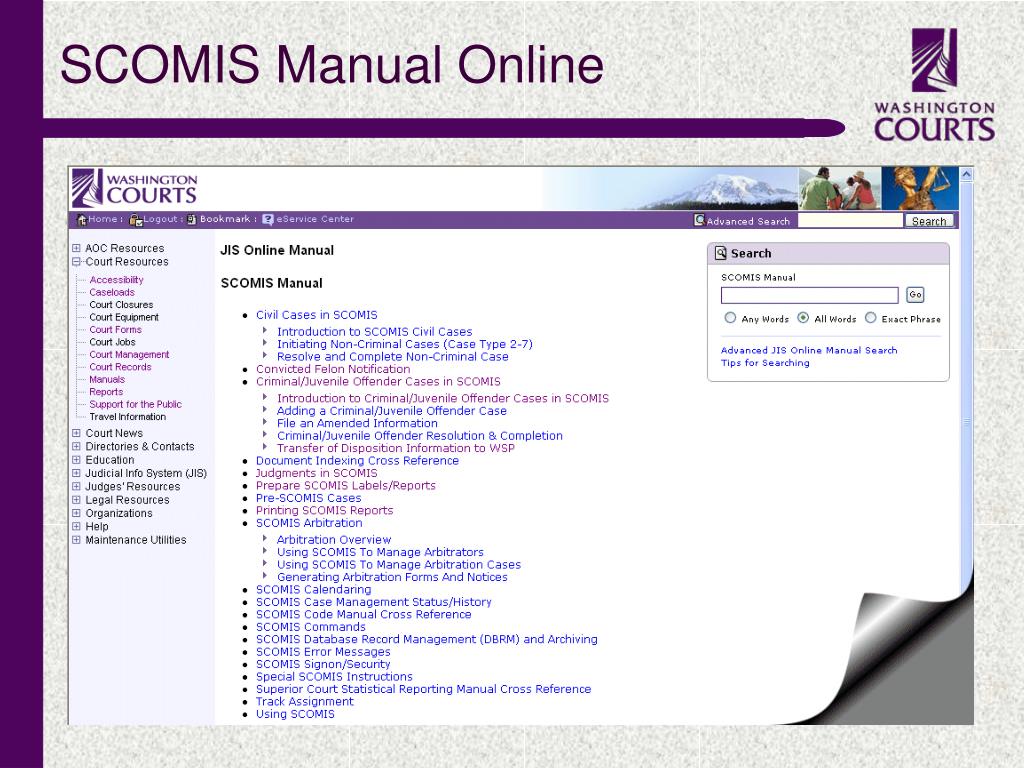The width and height of the screenshot is (1024, 768).
Task: Click the Bookmark link text
Action: pos(225,219)
